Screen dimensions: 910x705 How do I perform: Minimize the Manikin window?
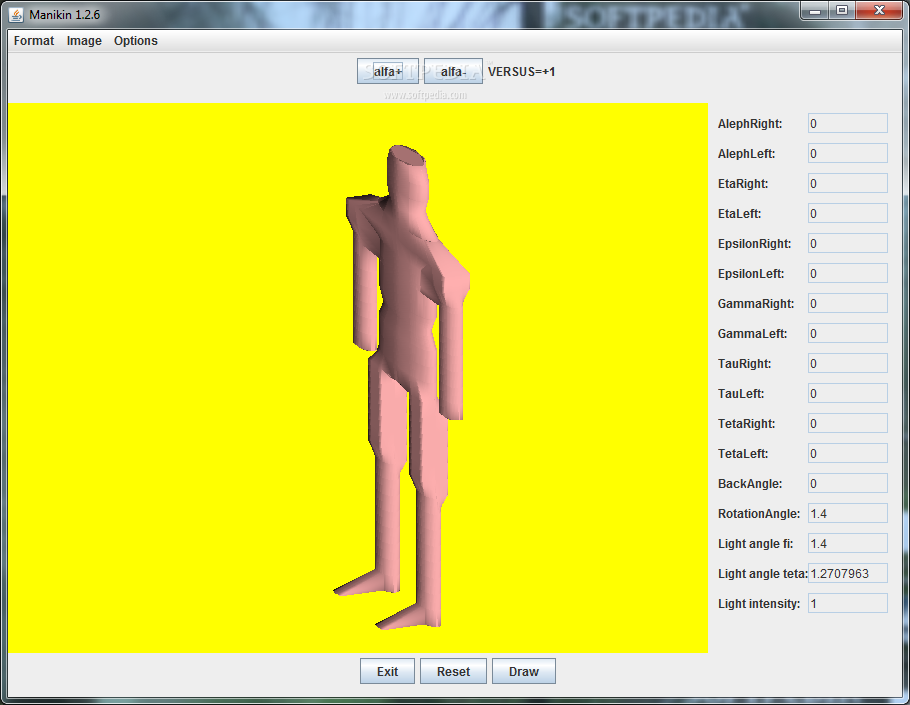[x=815, y=10]
